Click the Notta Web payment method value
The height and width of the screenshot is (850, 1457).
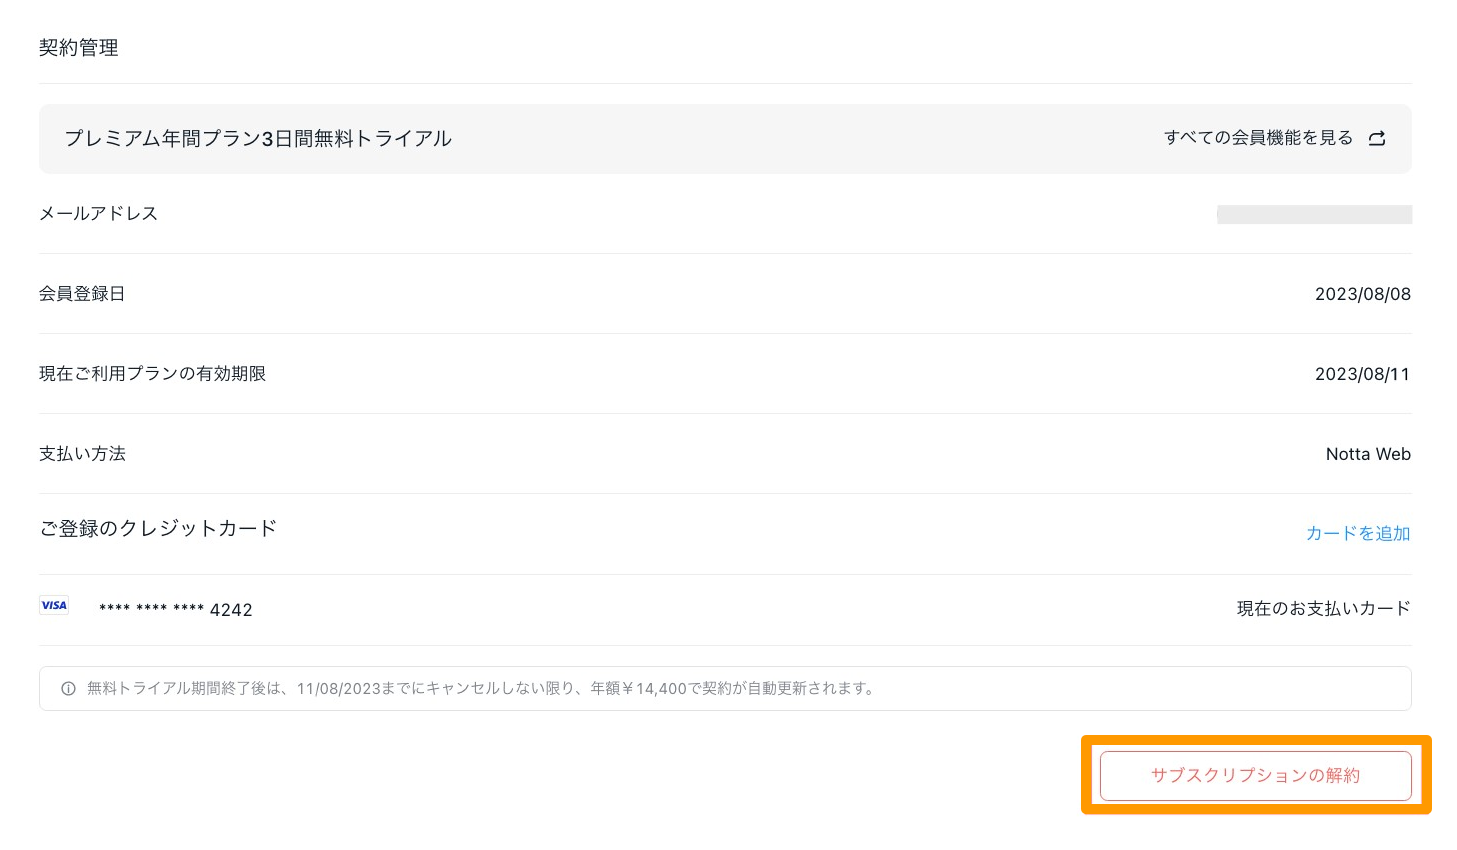point(1367,454)
